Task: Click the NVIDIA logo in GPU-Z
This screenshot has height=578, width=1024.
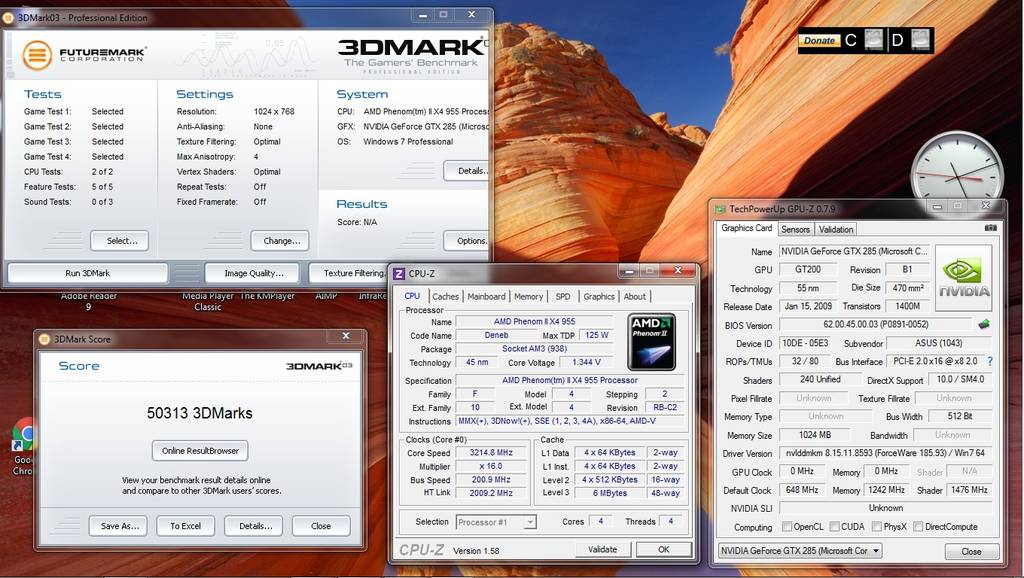Action: [964, 278]
